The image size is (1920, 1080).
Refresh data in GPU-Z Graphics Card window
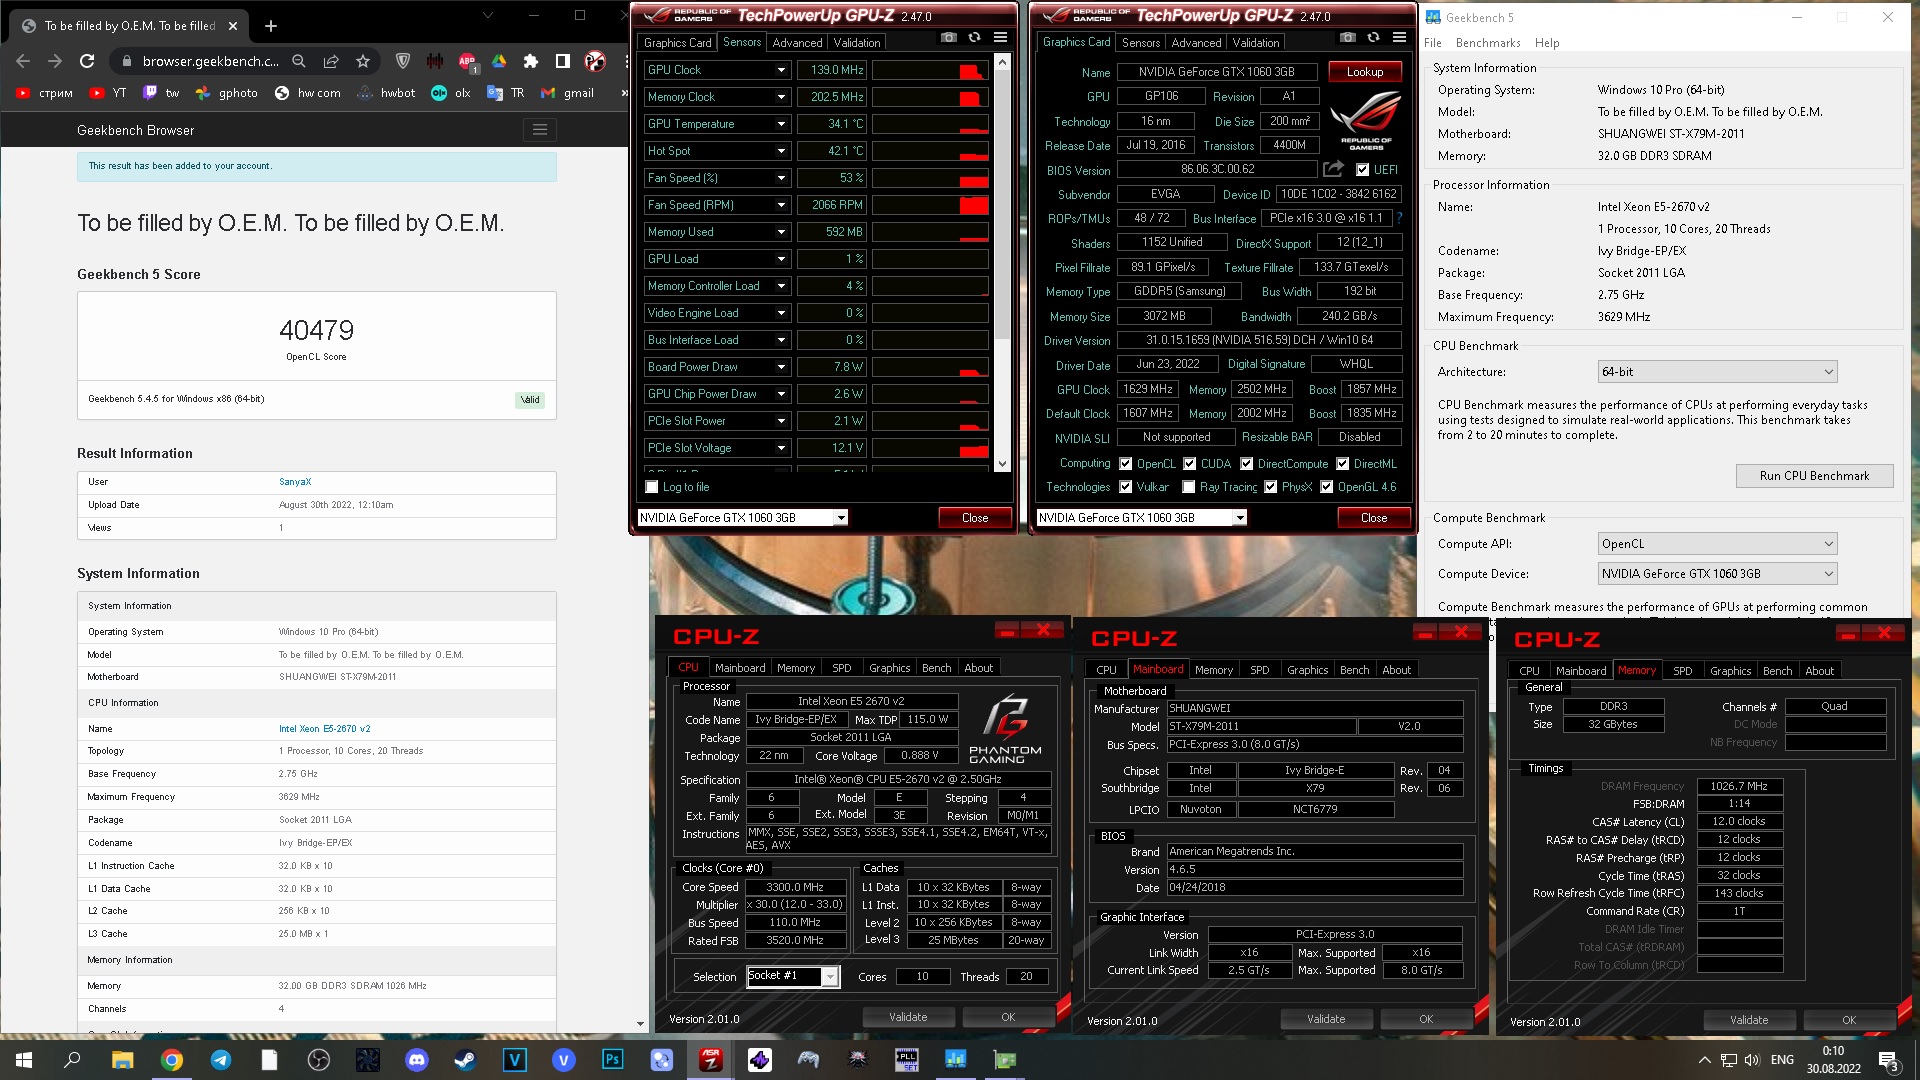[1373, 38]
